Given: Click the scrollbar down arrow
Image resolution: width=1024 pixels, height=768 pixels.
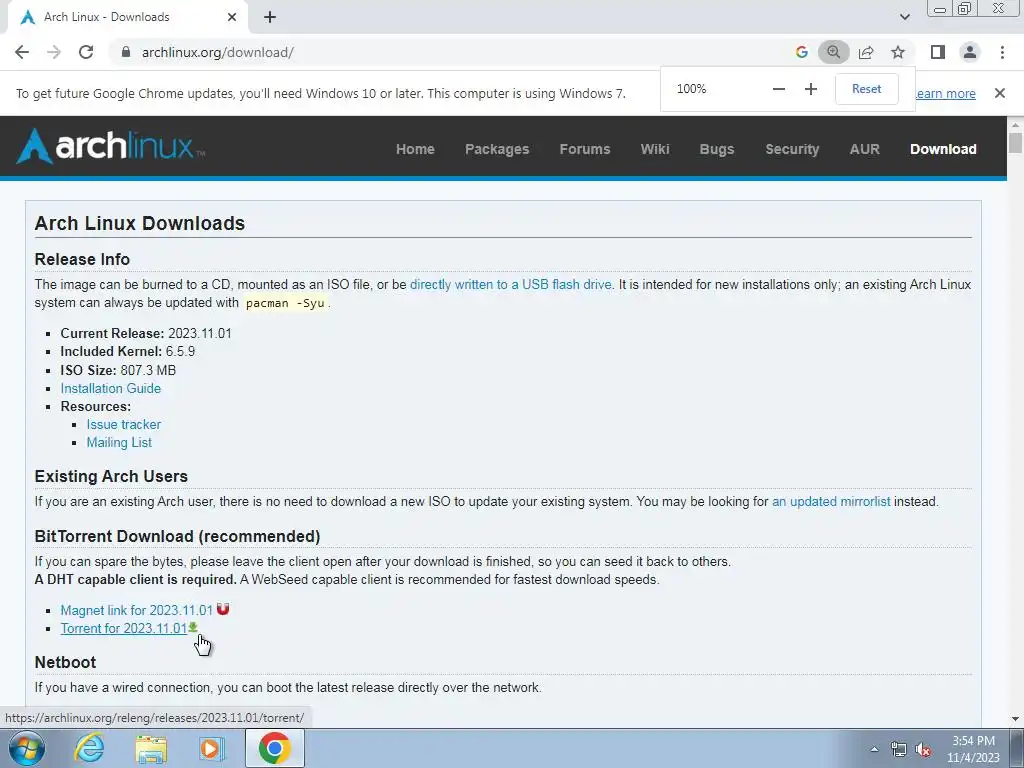Looking at the screenshot, I should 1015,719.
